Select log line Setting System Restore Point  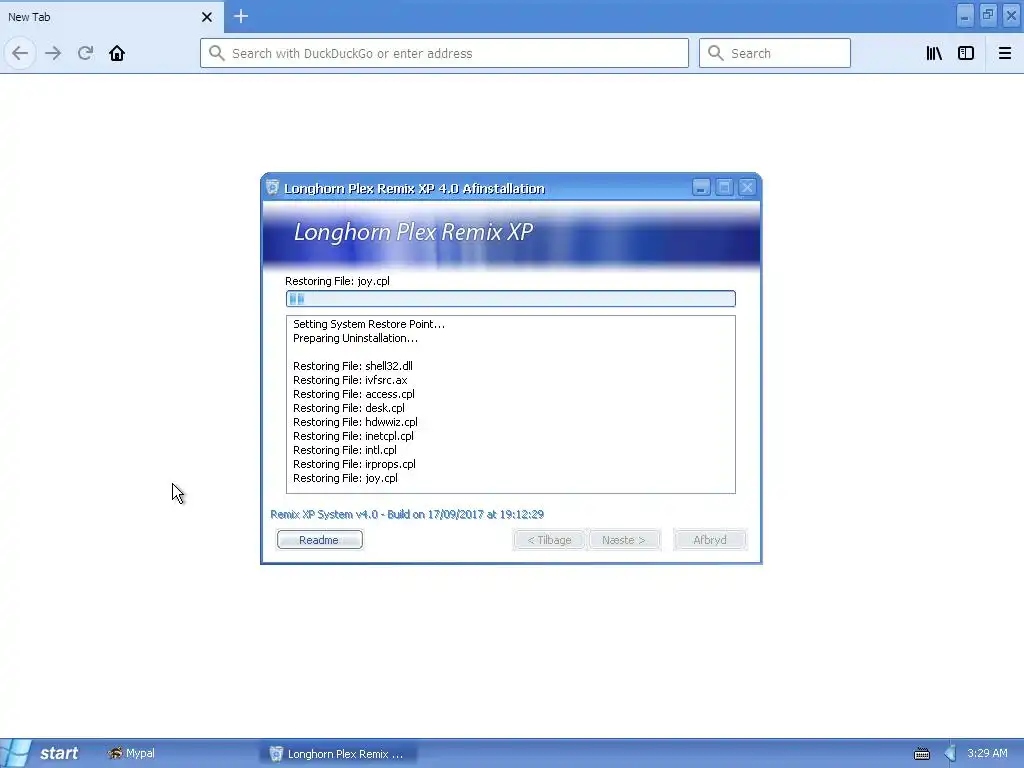click(369, 325)
